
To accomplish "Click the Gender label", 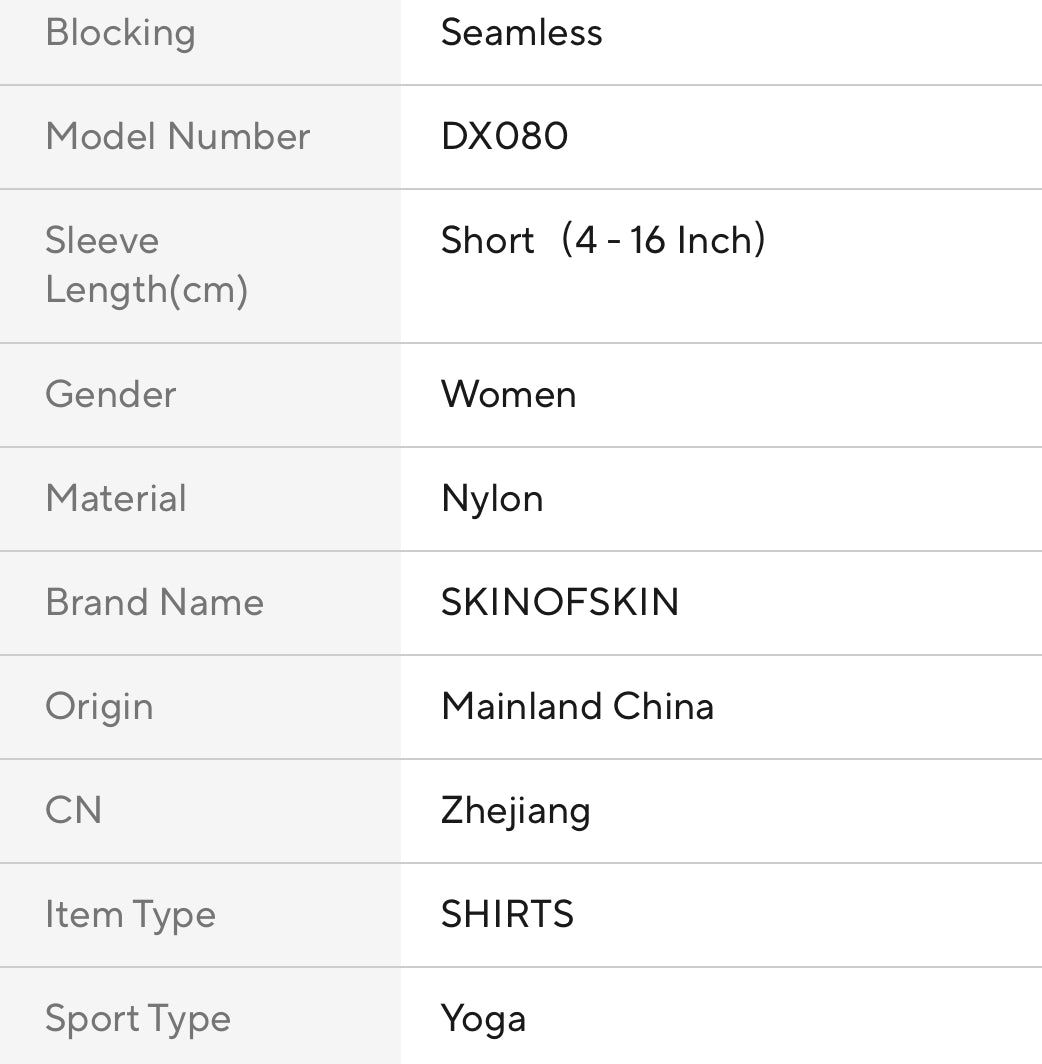I will [110, 395].
